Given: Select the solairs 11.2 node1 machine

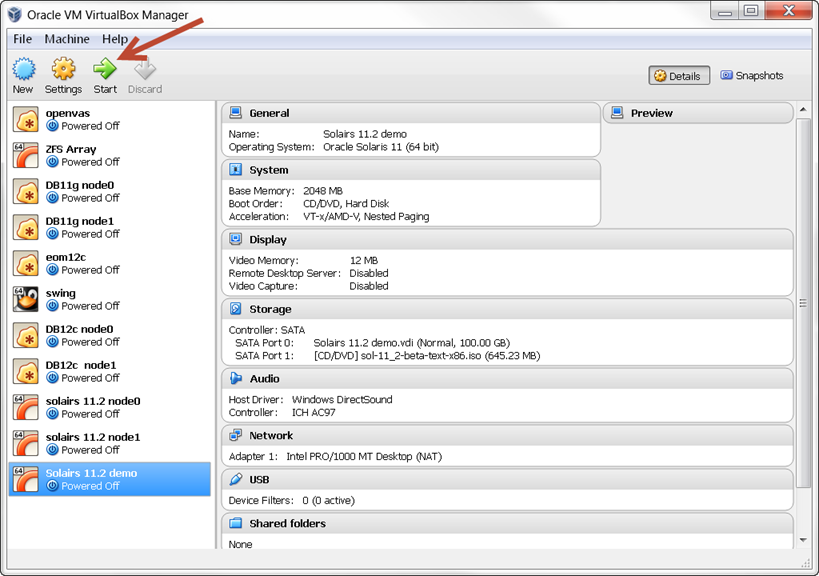Looking at the screenshot, I should (110, 444).
